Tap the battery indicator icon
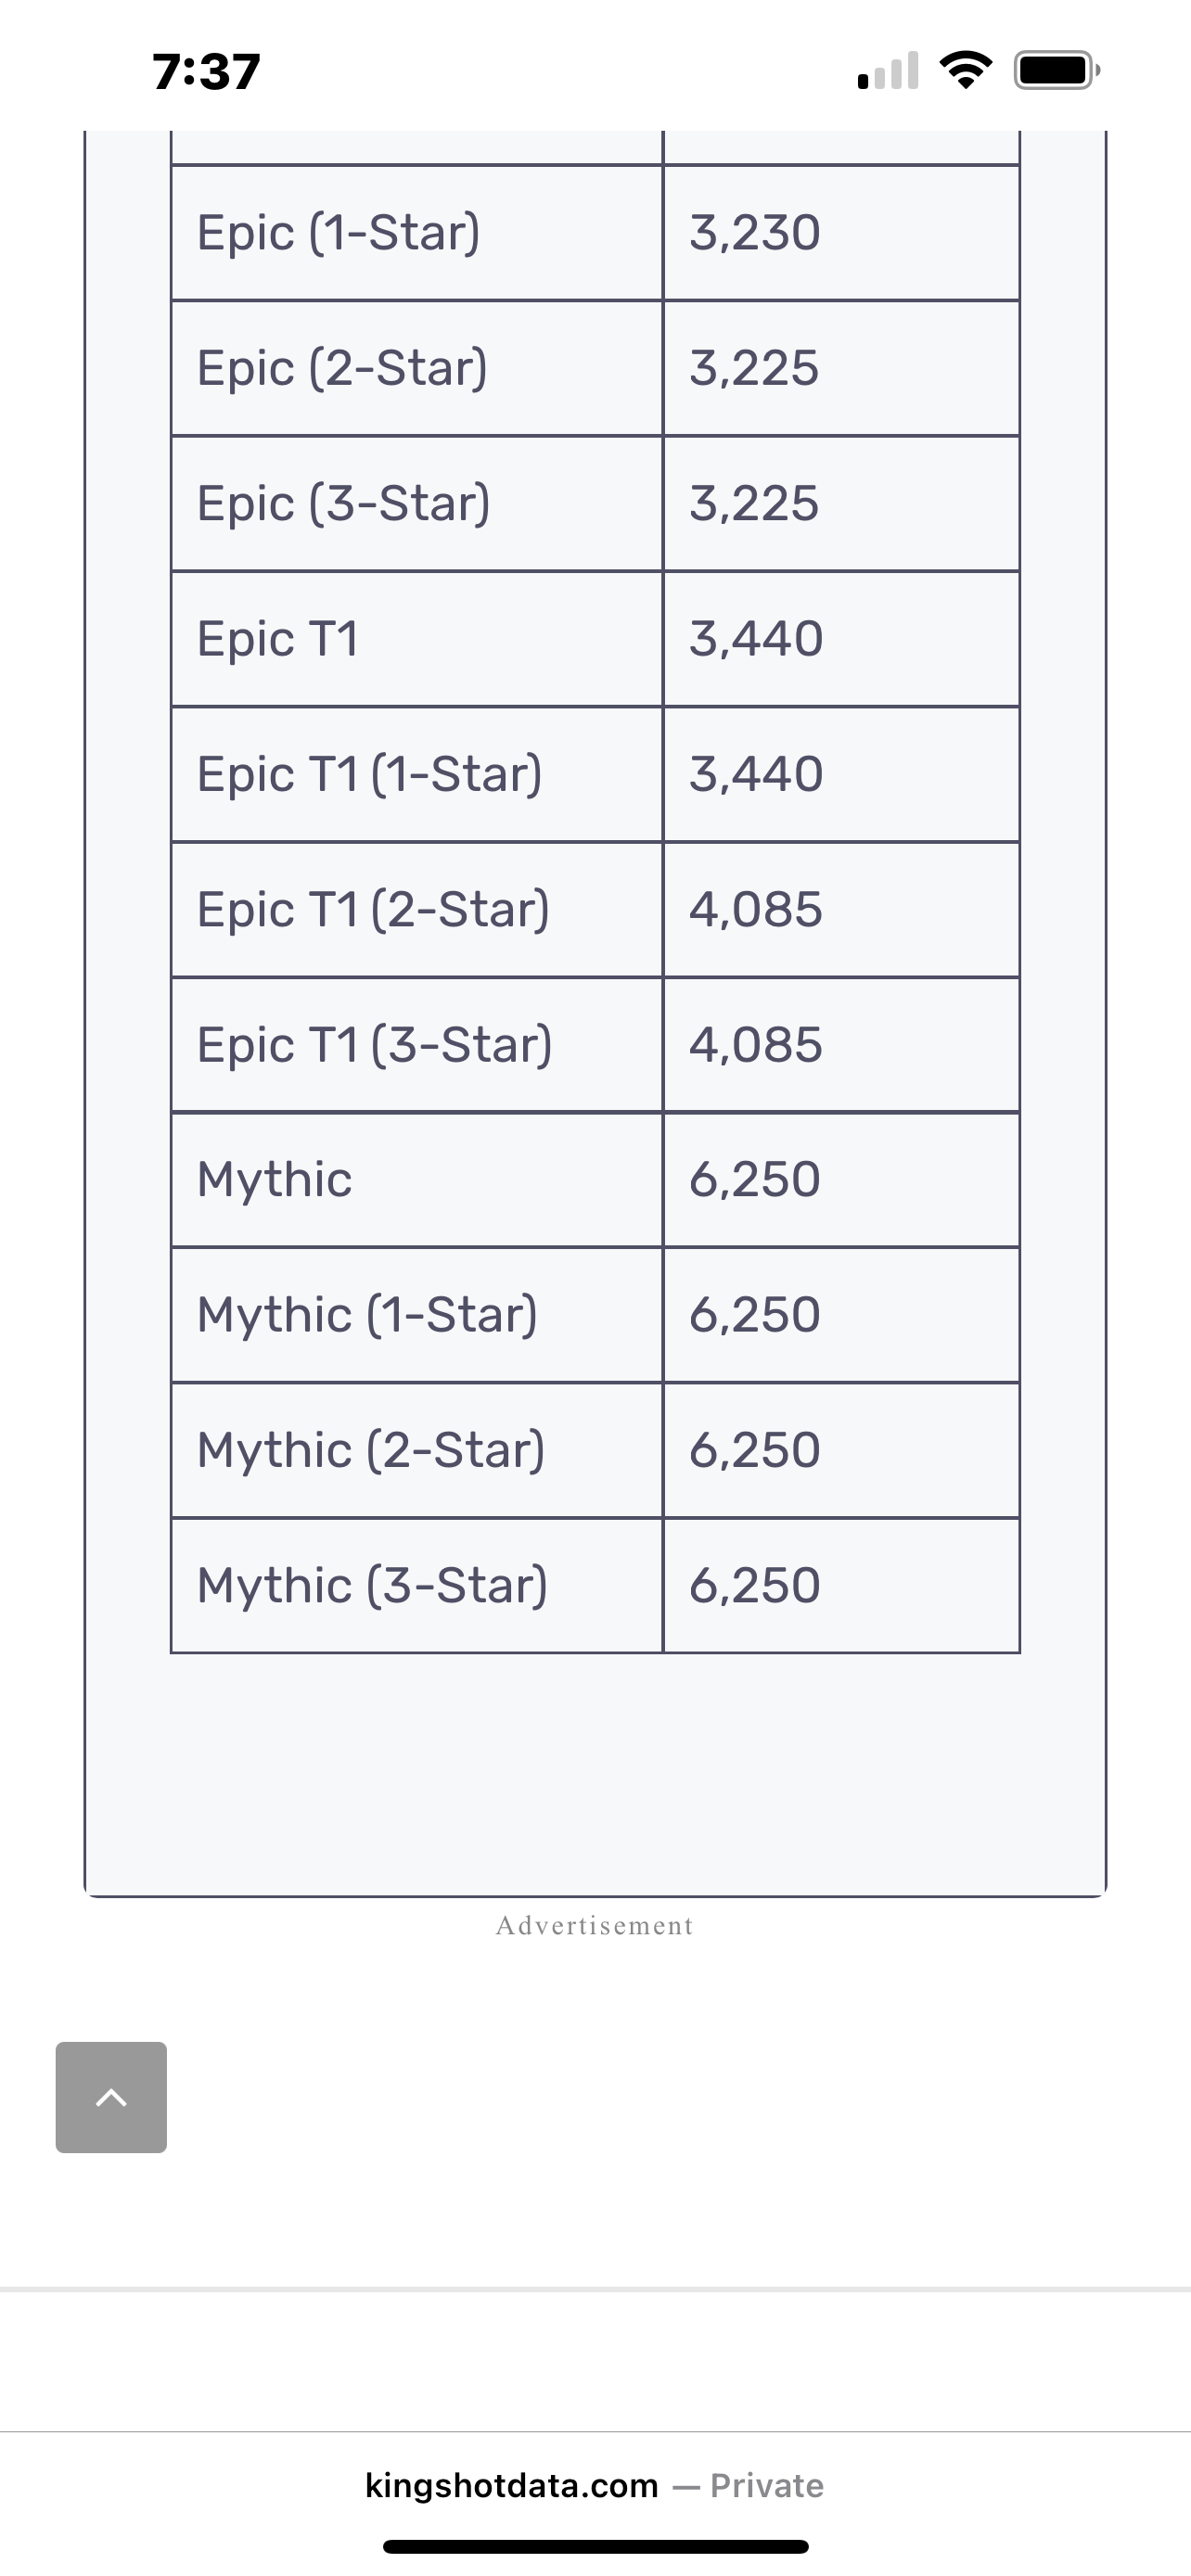1191x2576 pixels. click(1058, 70)
